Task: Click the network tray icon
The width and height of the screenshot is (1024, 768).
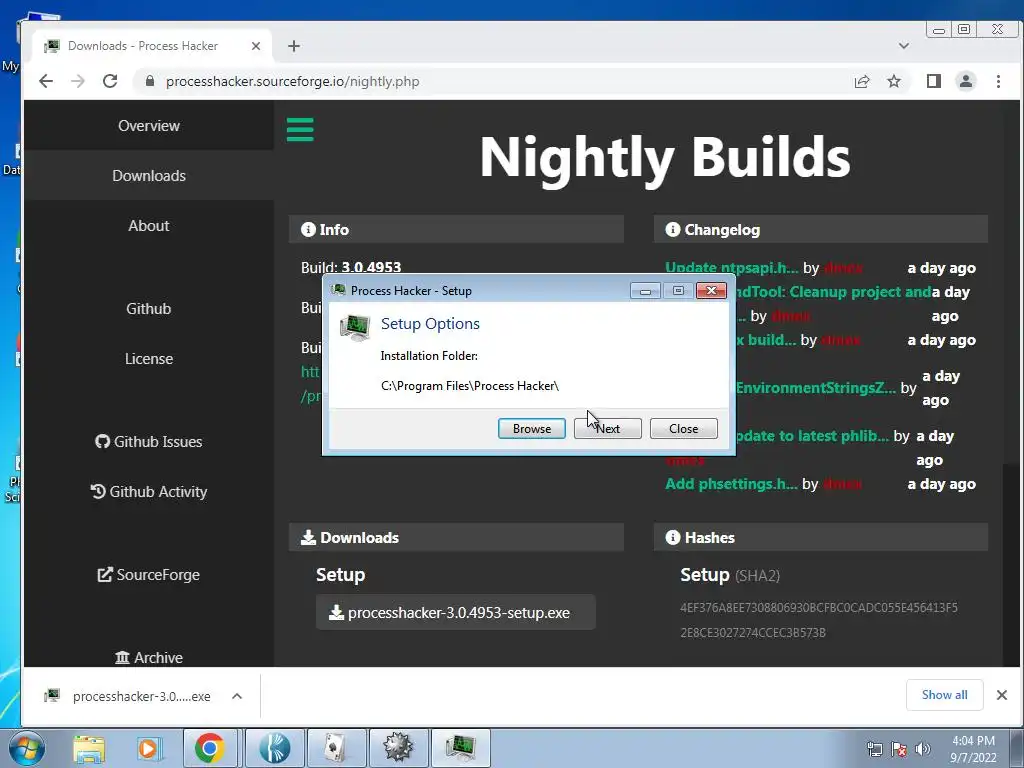Action: [x=874, y=749]
